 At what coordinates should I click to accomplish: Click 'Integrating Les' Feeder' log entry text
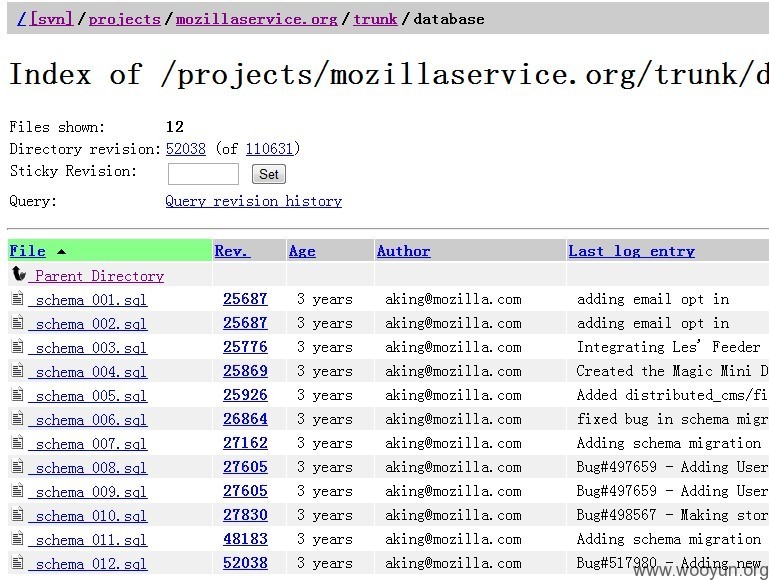tap(668, 347)
